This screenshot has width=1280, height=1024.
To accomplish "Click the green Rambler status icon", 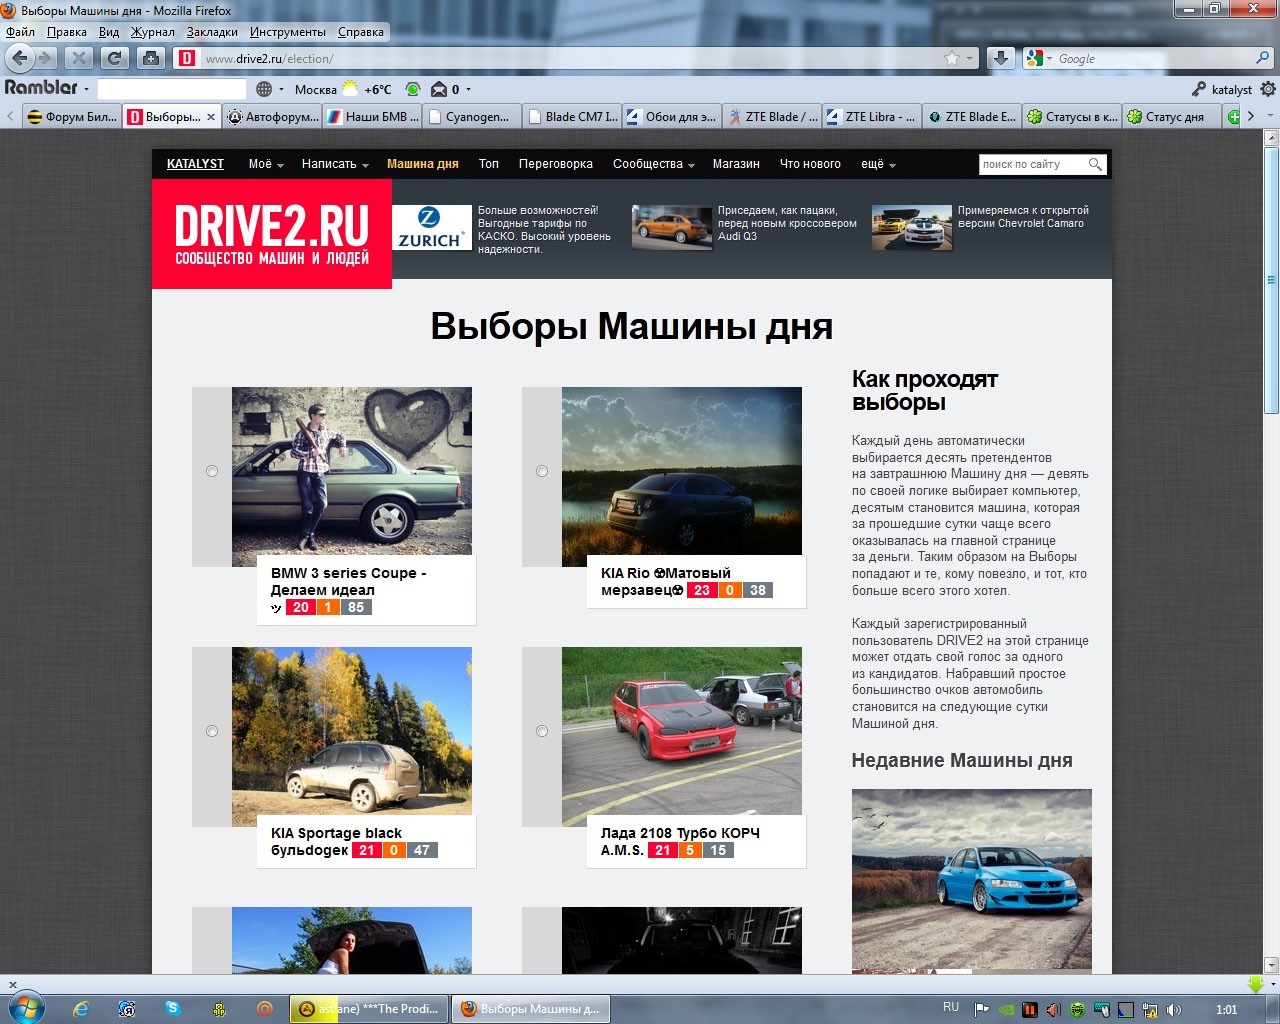I will (412, 89).
